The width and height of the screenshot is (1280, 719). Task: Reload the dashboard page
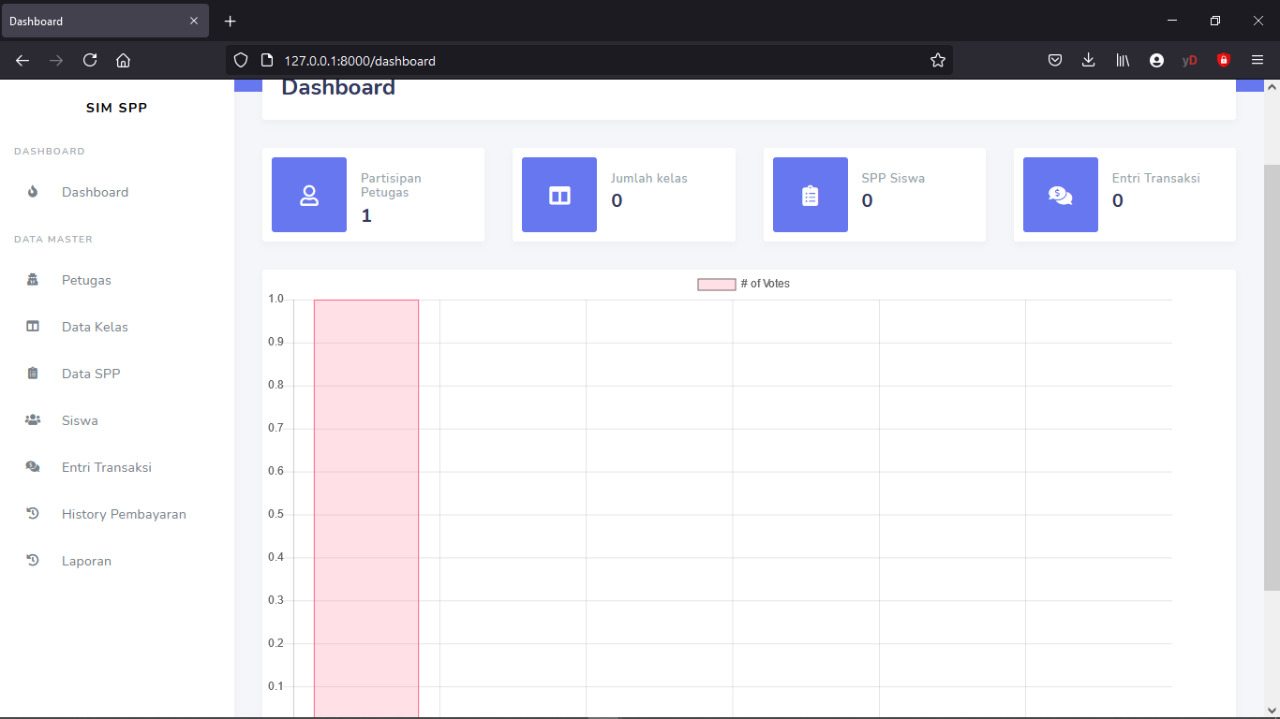tap(90, 60)
